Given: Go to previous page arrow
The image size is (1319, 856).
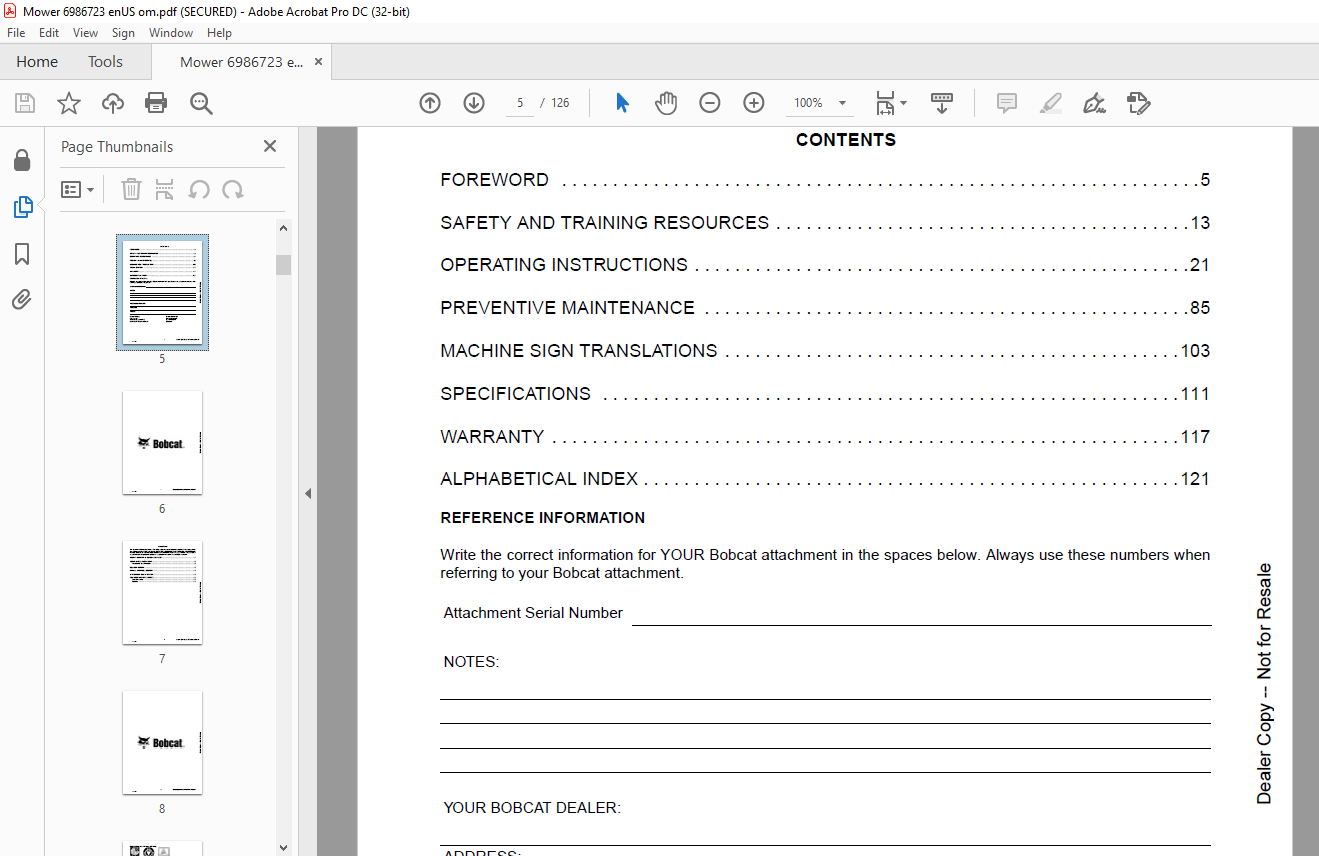Looking at the screenshot, I should 430,103.
